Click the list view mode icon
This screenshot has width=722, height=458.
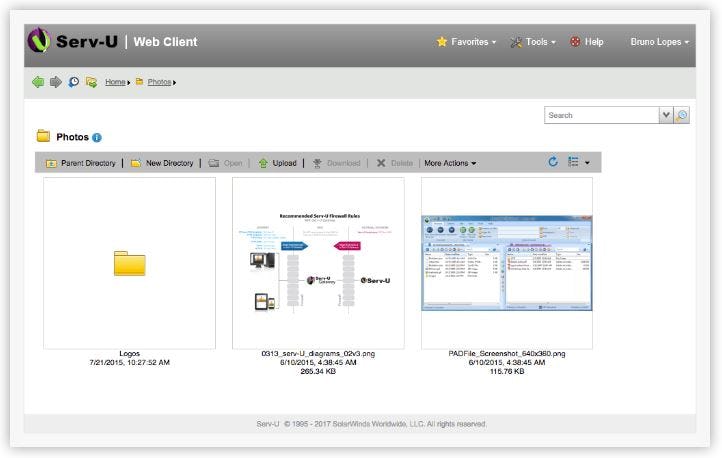(573, 162)
